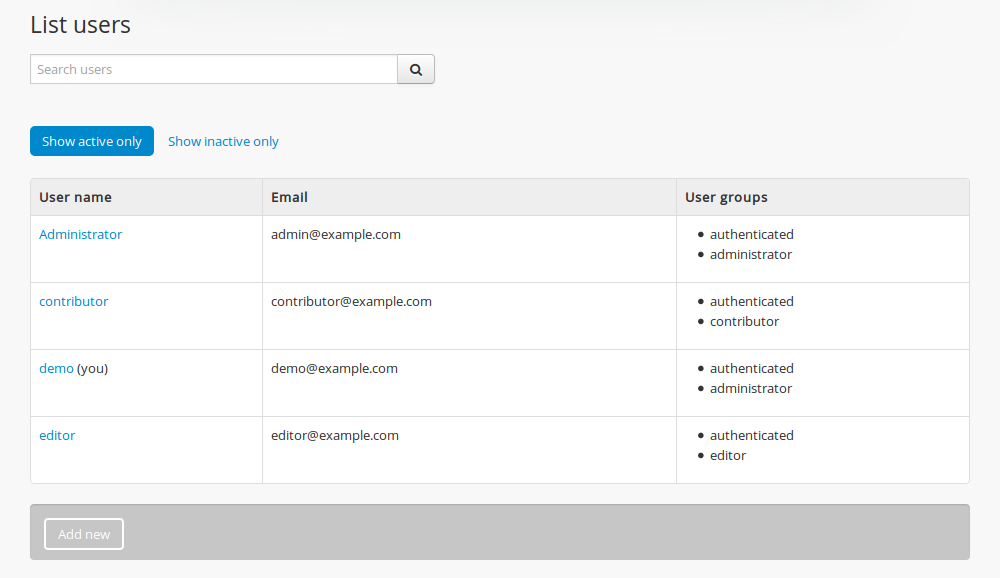Show active users only
Image resolution: width=1000 pixels, height=578 pixels.
point(91,141)
